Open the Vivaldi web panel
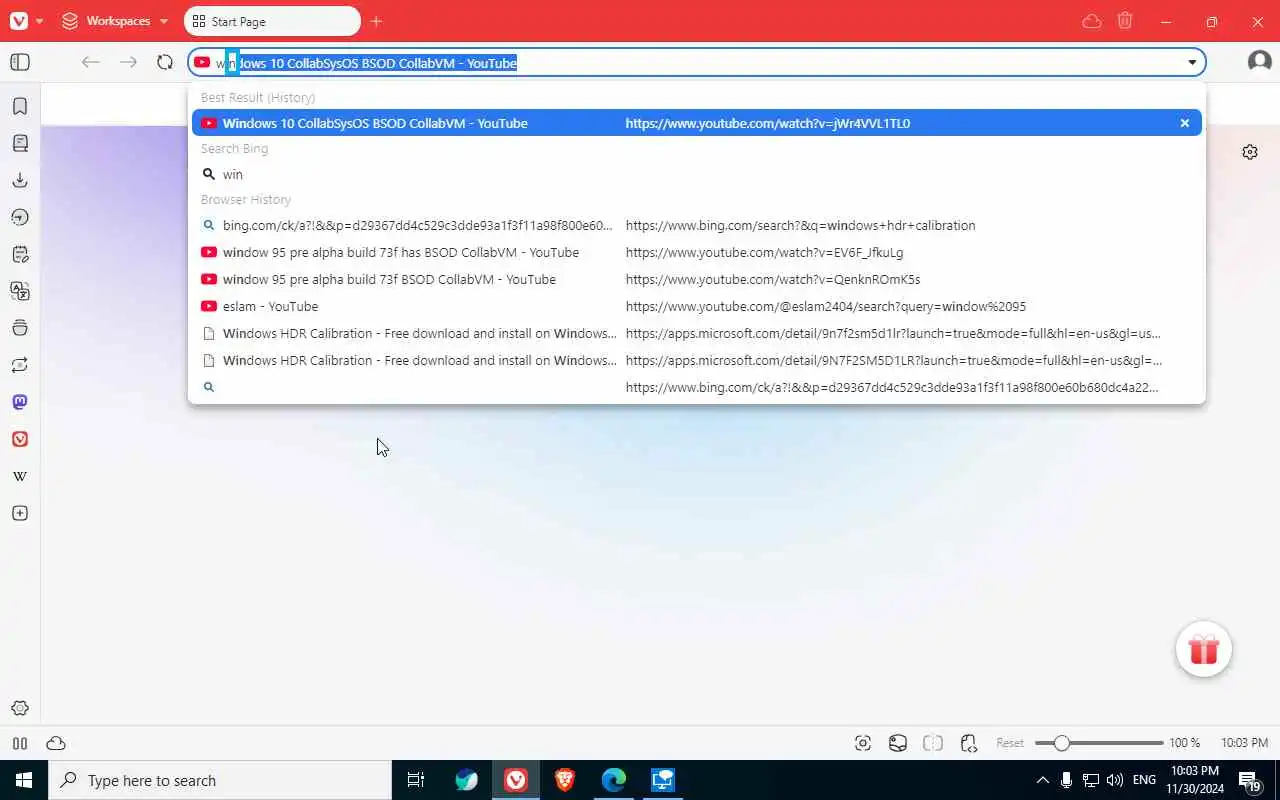1280x800 pixels. click(x=20, y=439)
